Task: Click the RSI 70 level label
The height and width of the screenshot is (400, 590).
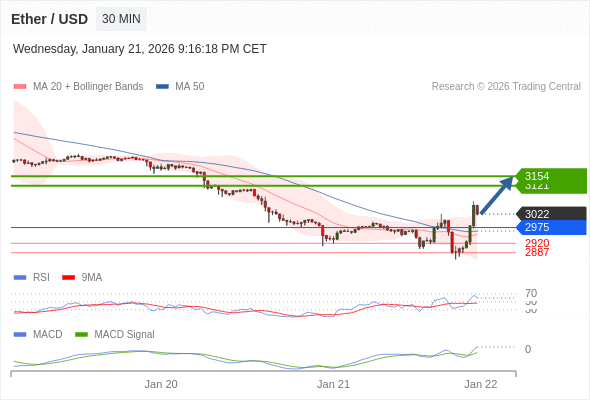Action: click(x=531, y=293)
